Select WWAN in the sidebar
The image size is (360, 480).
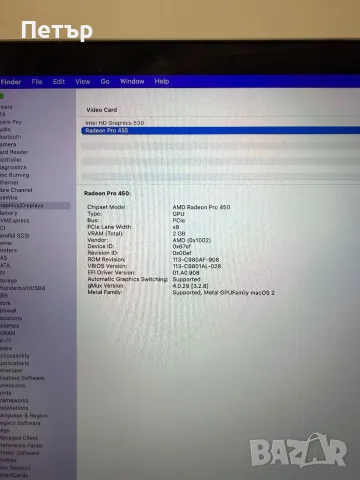click(8, 333)
